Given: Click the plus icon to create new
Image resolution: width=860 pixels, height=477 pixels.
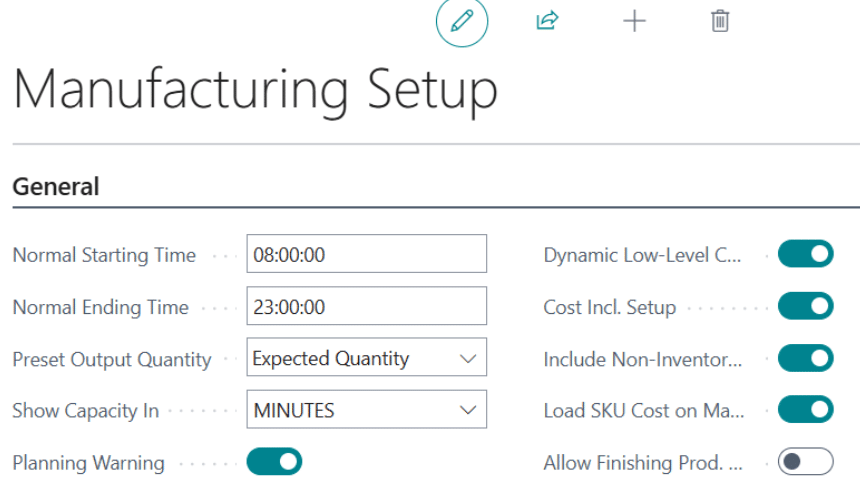Looking at the screenshot, I should 634,21.
